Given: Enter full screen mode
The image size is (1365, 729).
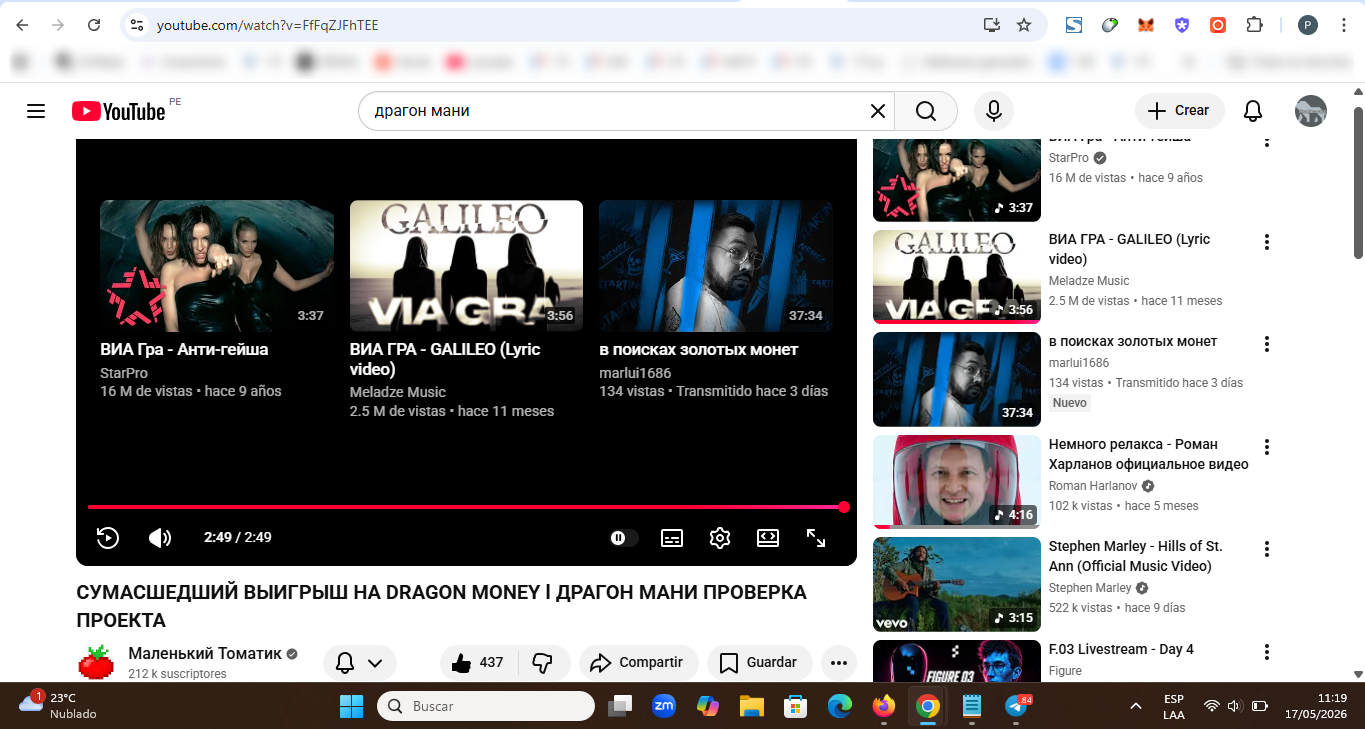Looking at the screenshot, I should [816, 538].
